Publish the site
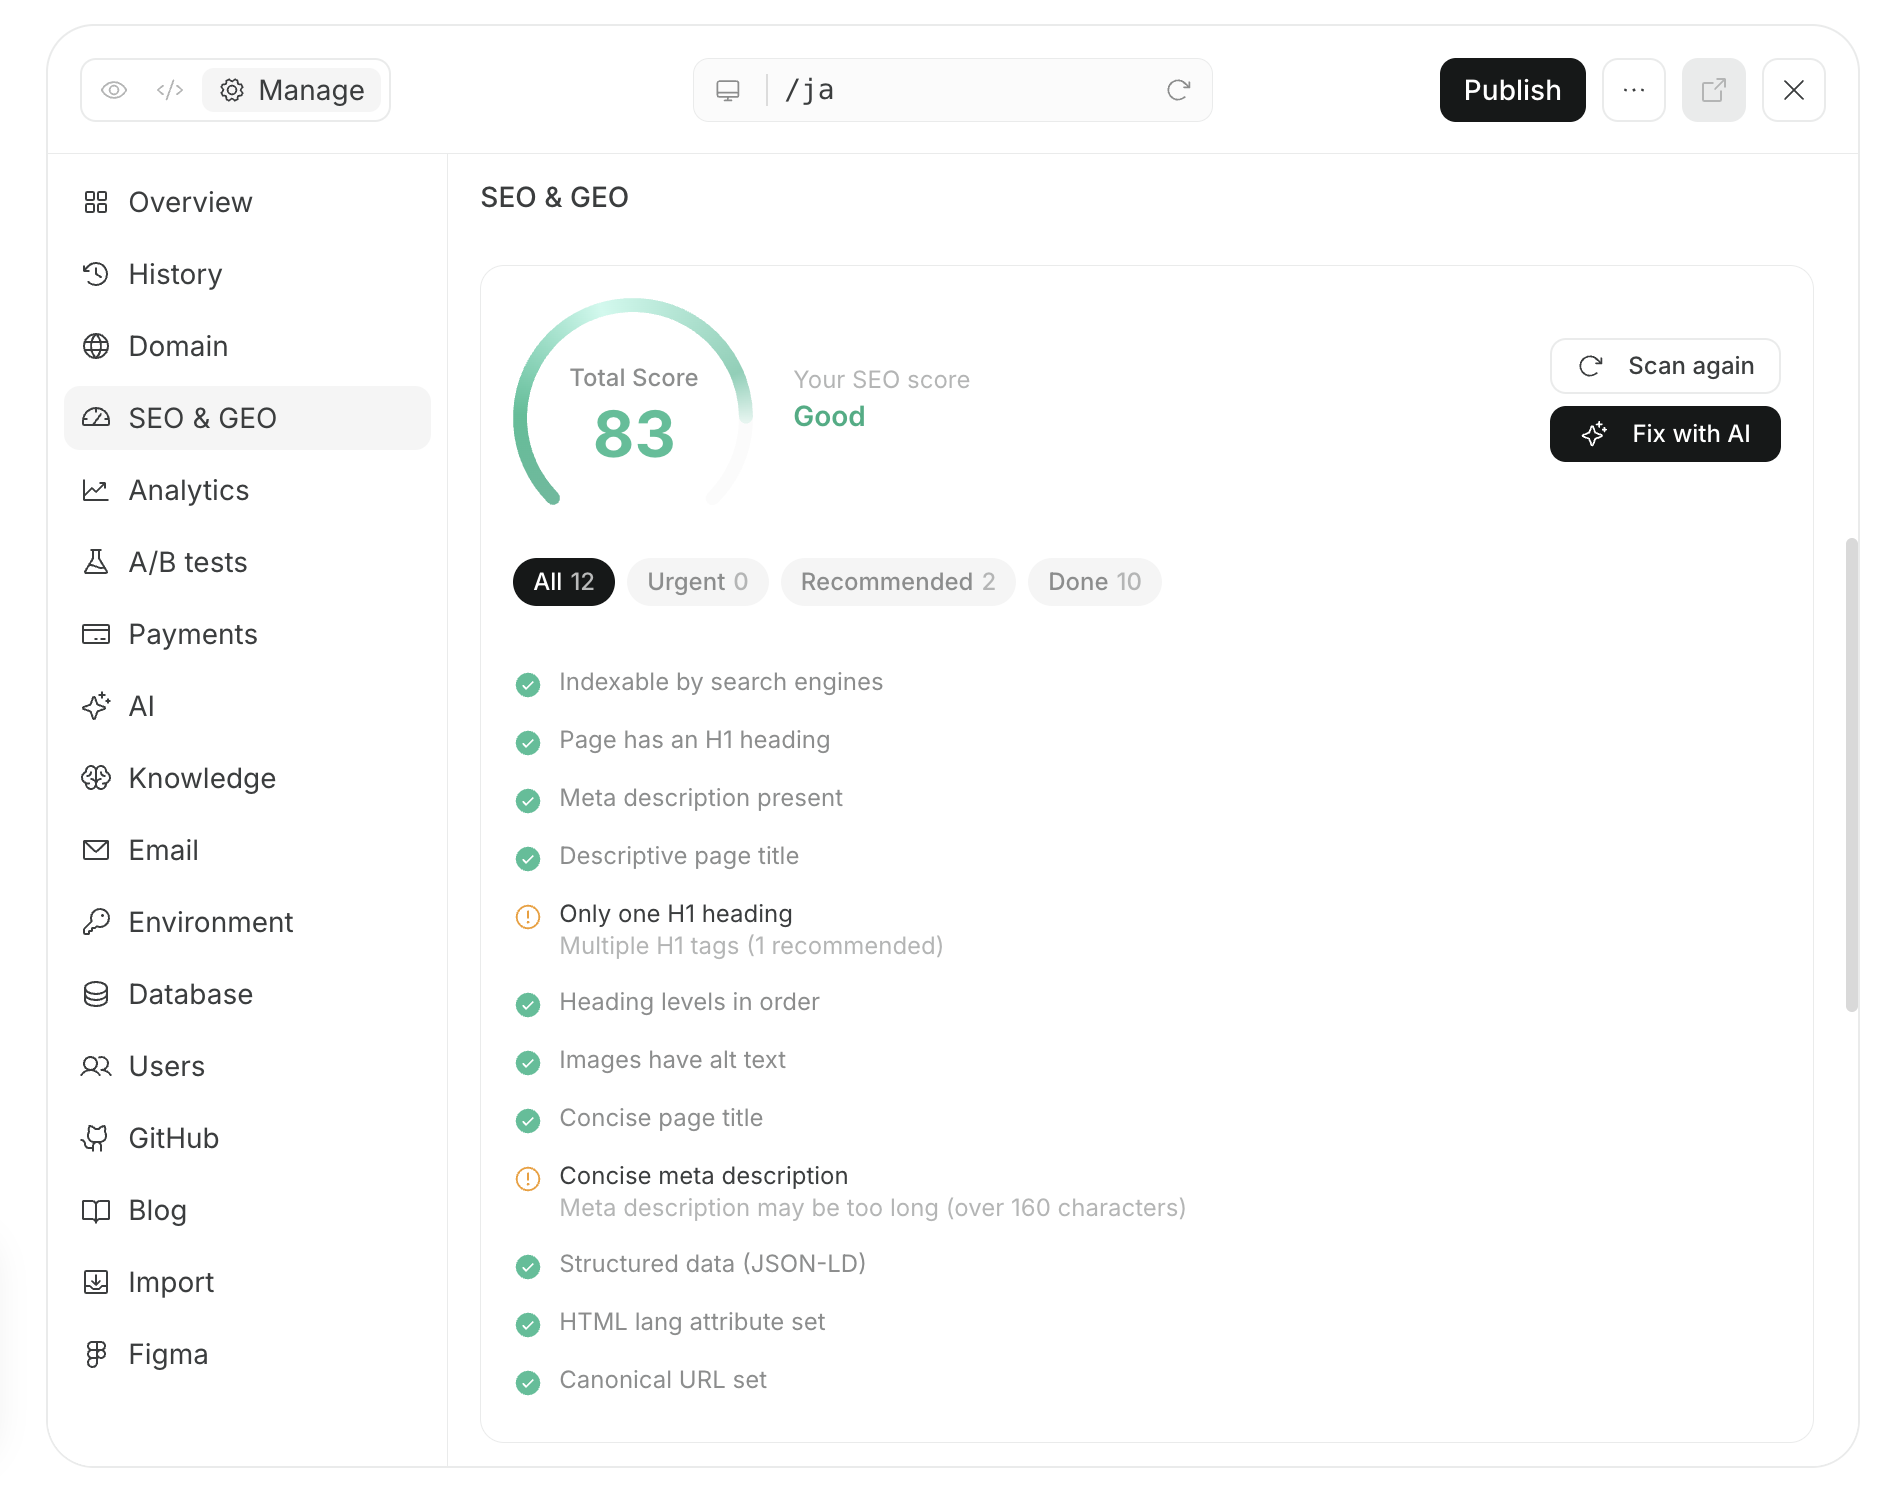 (x=1512, y=90)
